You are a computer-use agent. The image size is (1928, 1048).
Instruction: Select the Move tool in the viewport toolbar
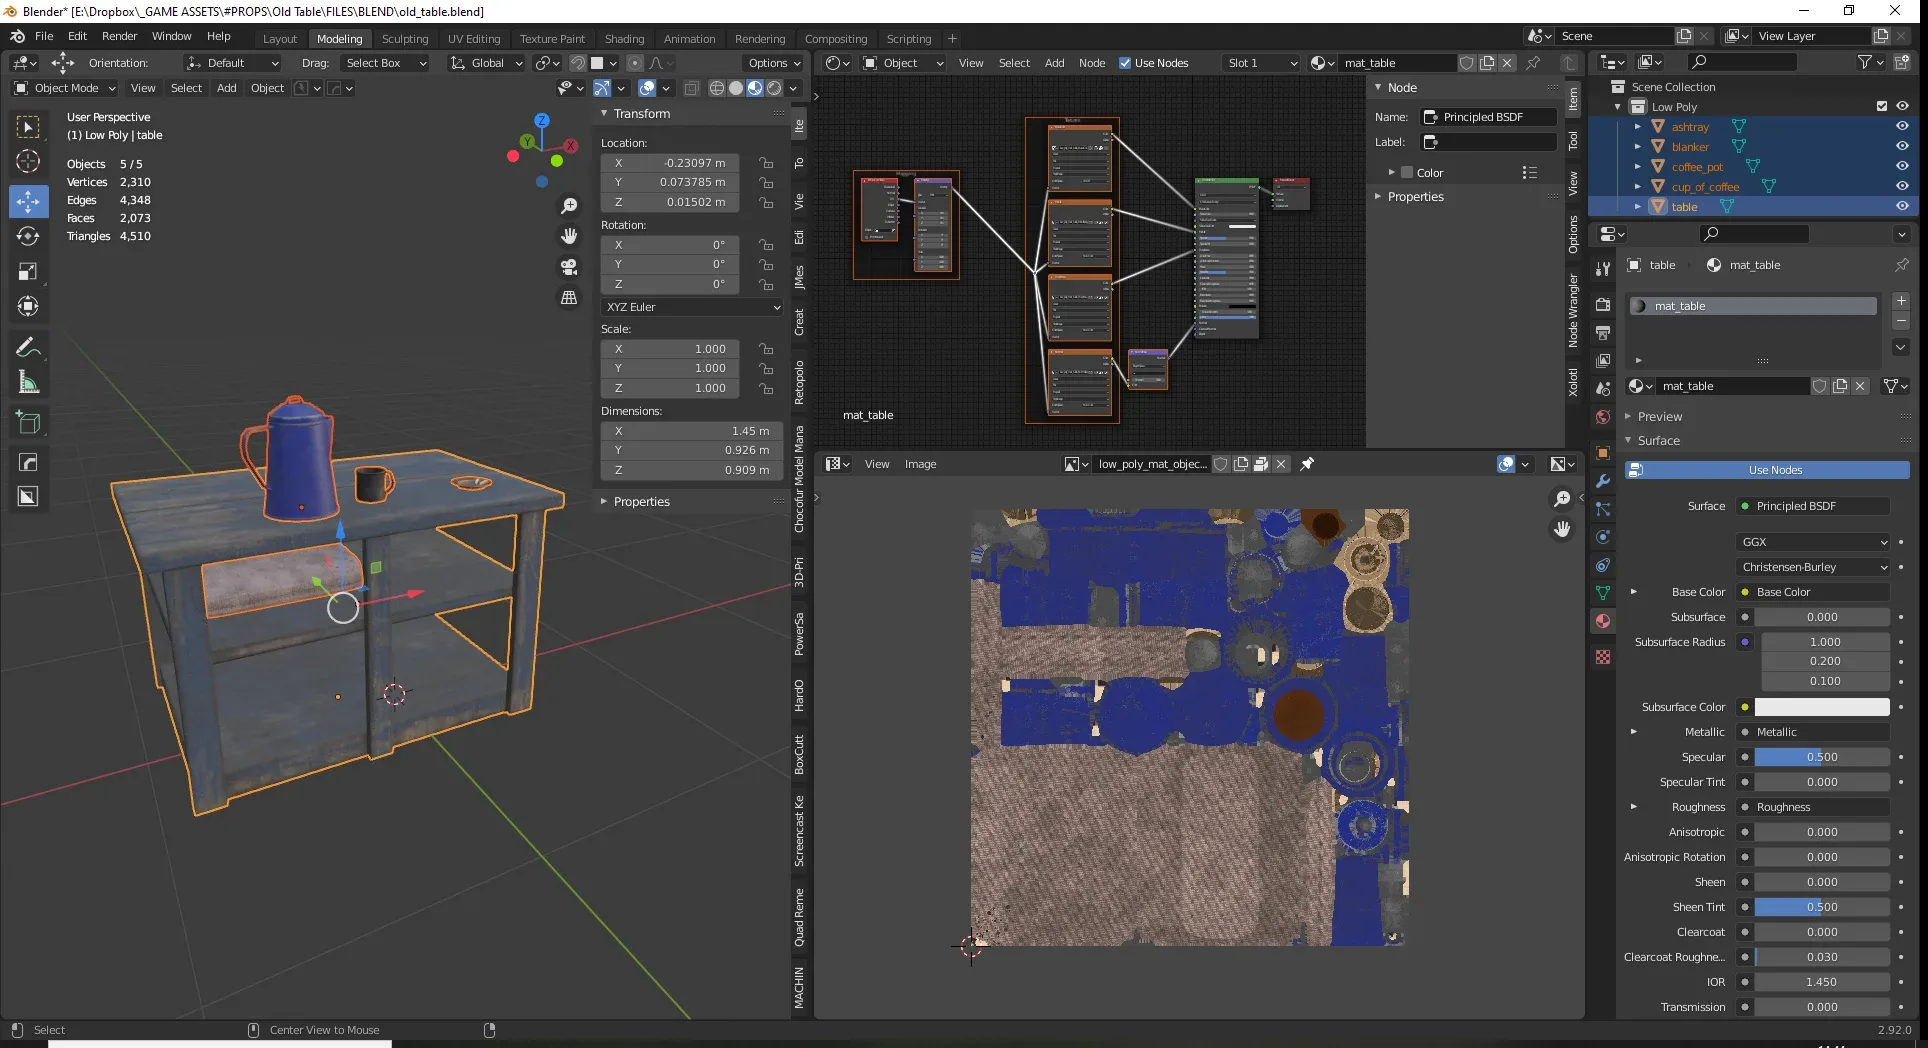pos(28,201)
